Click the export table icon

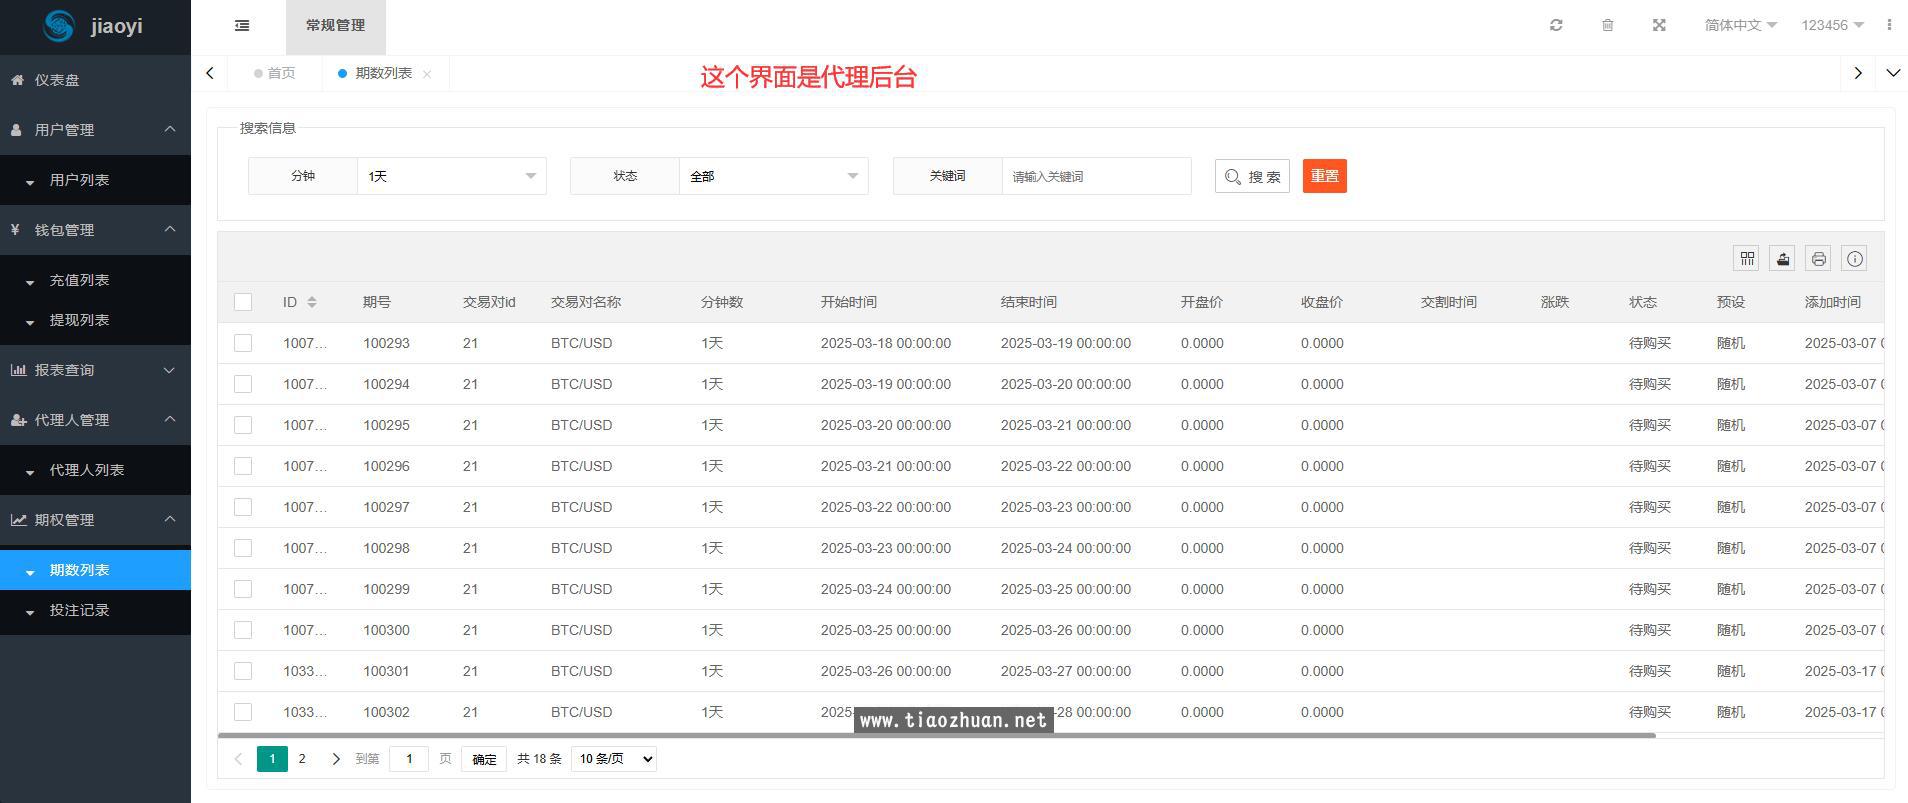click(x=1782, y=259)
